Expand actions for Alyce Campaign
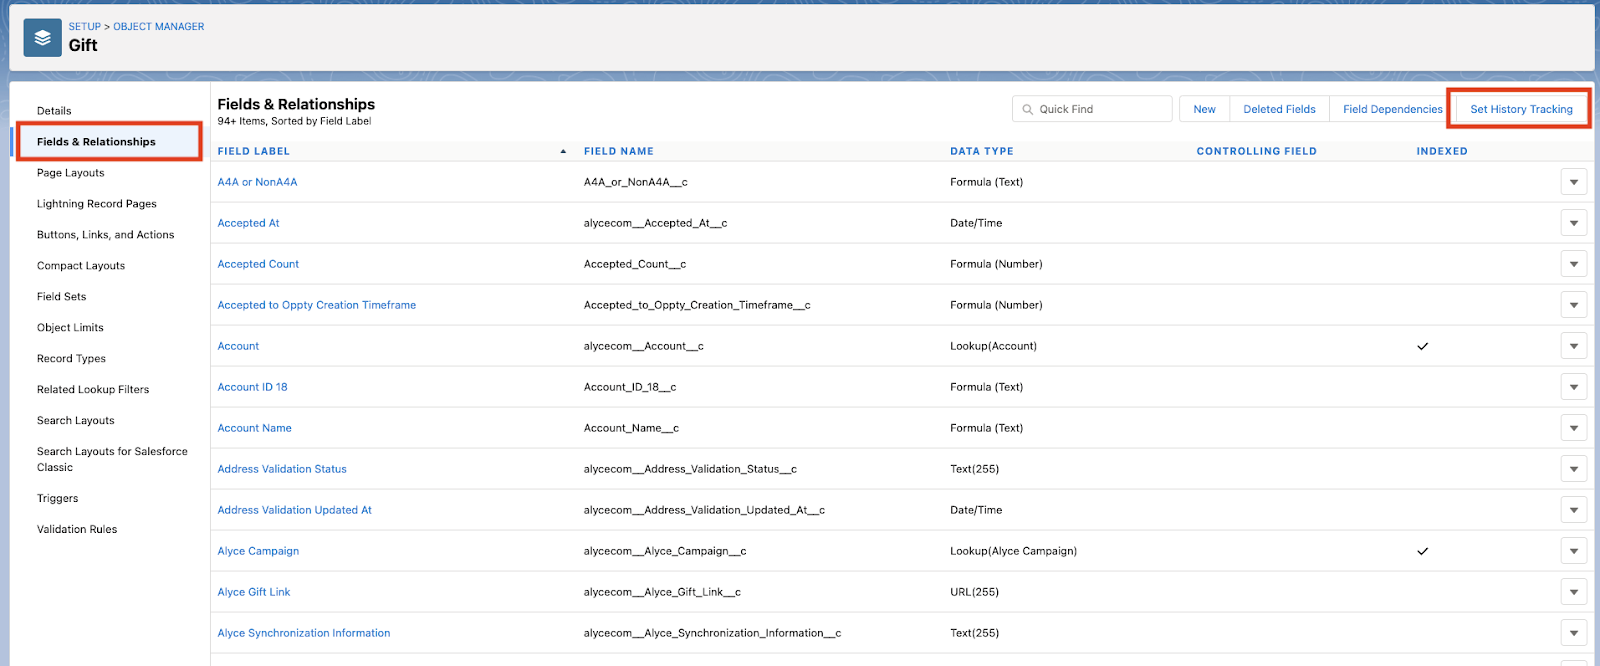This screenshot has height=666, width=1600. [x=1573, y=551]
